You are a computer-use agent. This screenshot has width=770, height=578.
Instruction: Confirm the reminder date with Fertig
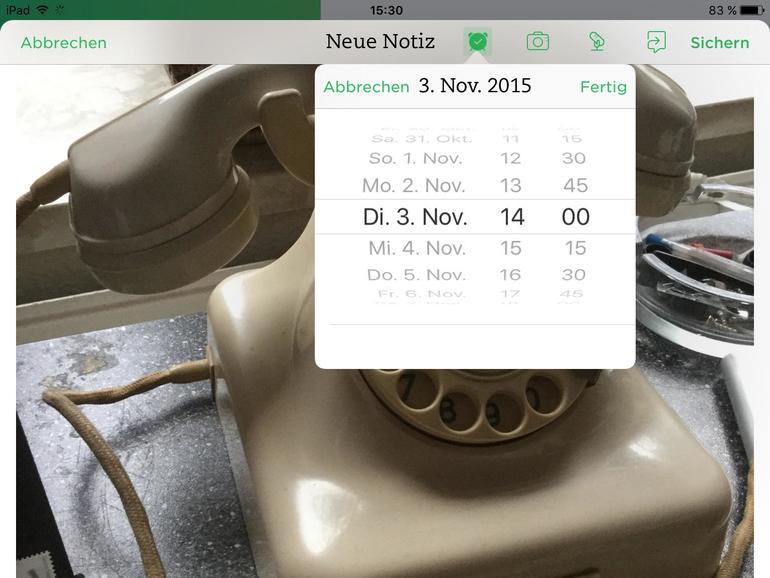pyautogui.click(x=603, y=87)
